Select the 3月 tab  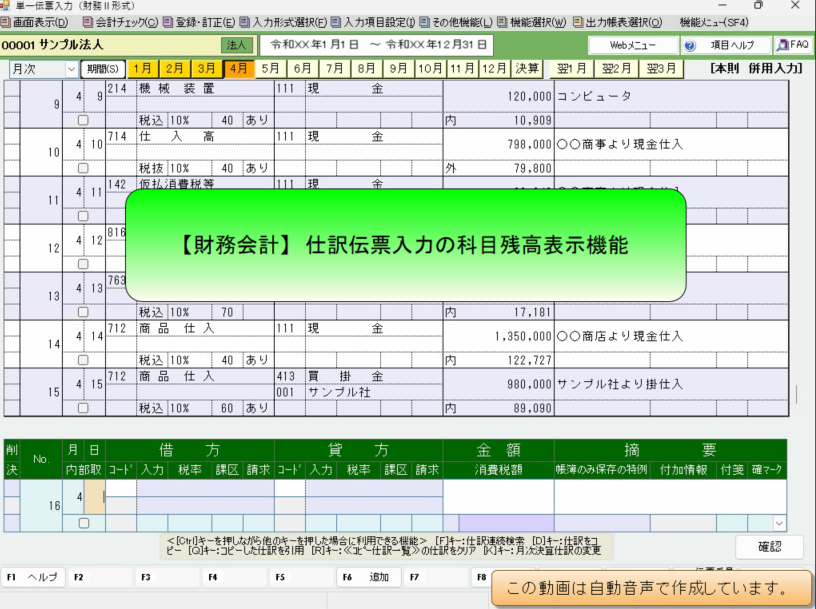[207, 69]
